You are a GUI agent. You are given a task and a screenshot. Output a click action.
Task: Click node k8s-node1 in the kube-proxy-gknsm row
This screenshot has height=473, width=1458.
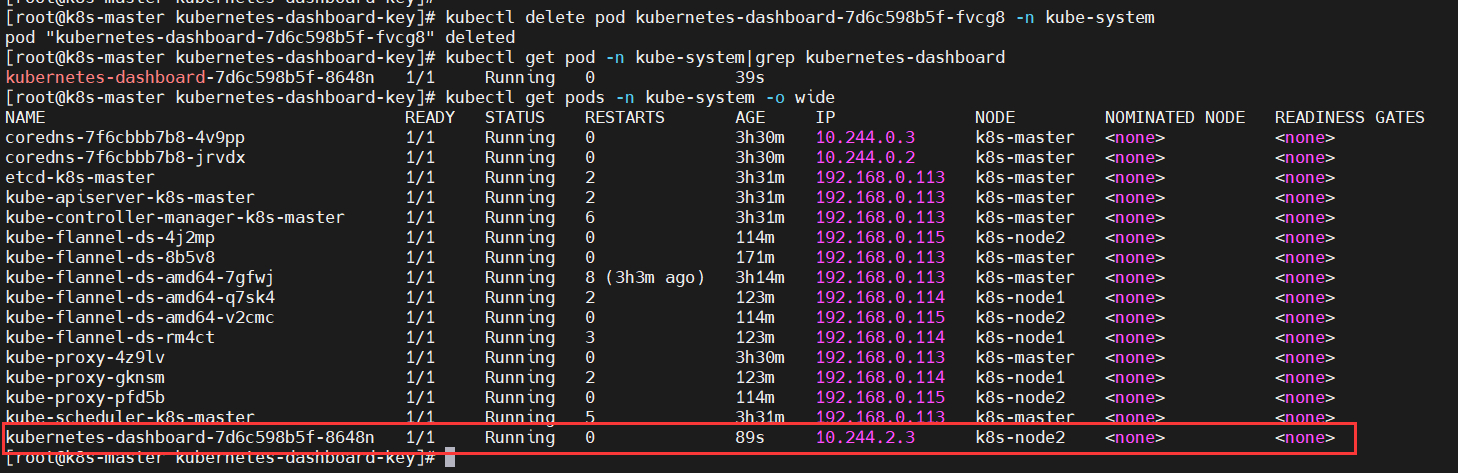pyautogui.click(x=1020, y=377)
